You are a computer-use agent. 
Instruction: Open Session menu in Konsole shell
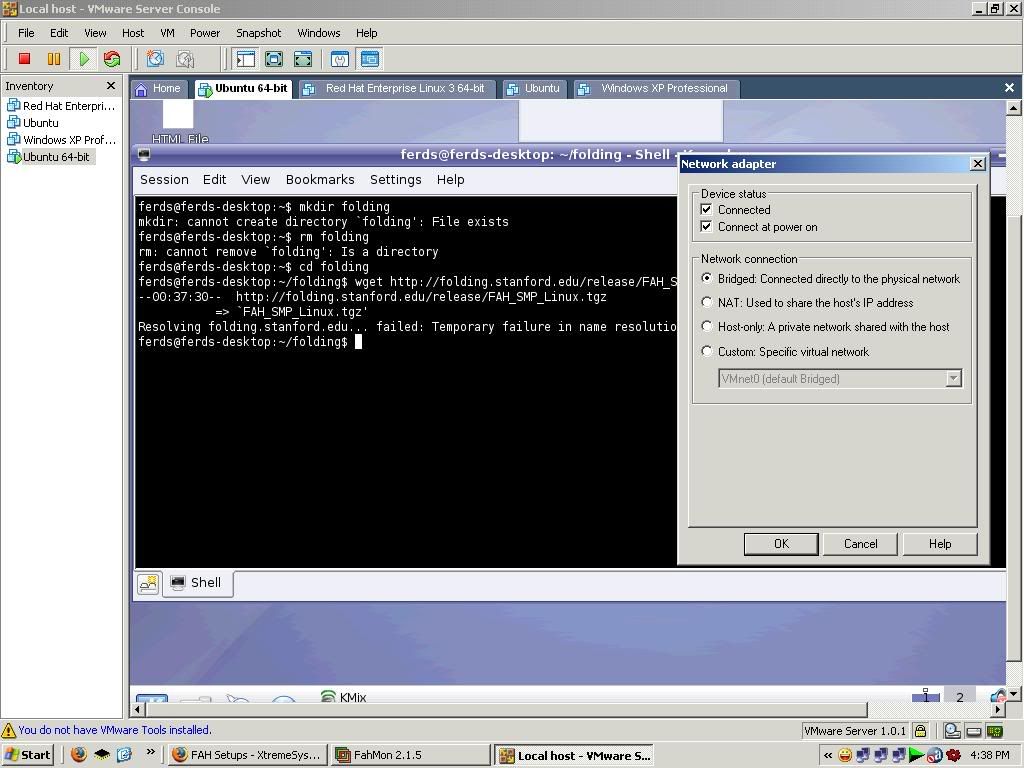coord(164,180)
